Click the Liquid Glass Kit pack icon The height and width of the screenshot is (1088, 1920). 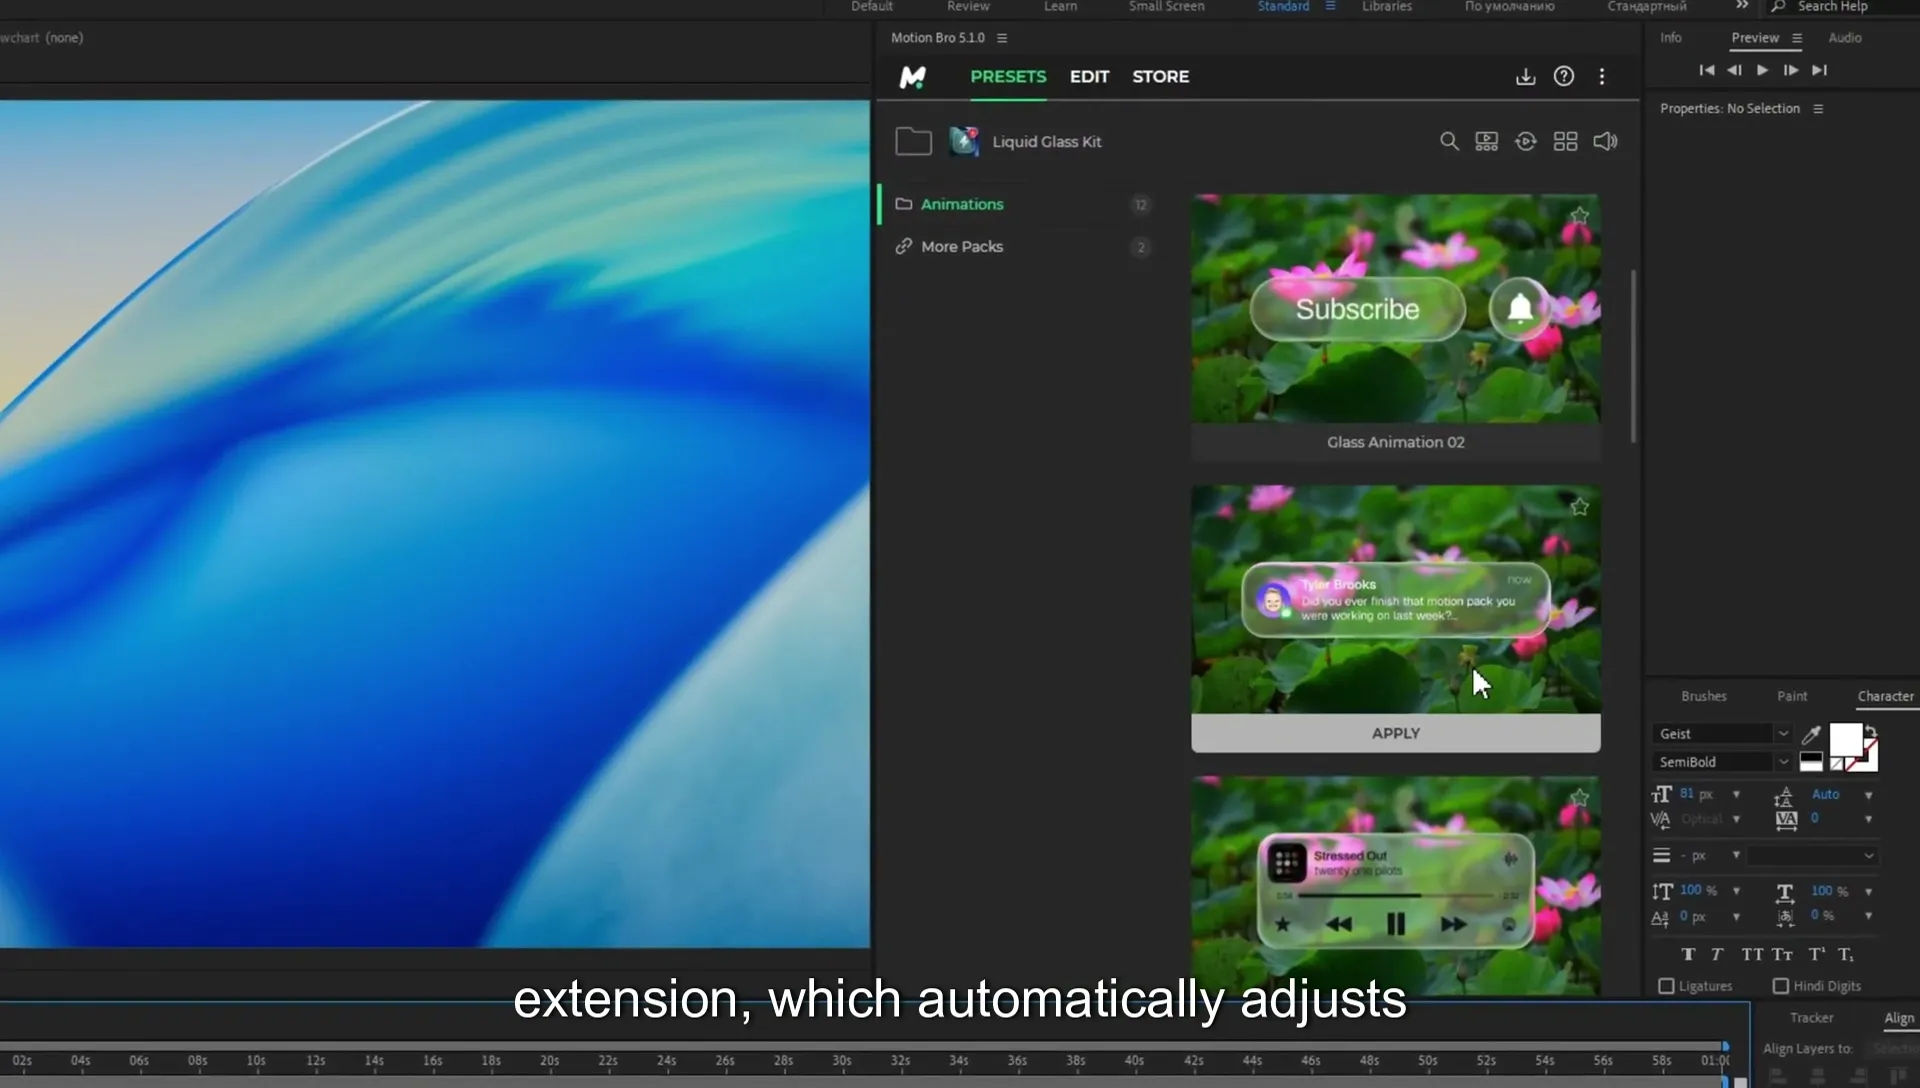click(x=964, y=141)
